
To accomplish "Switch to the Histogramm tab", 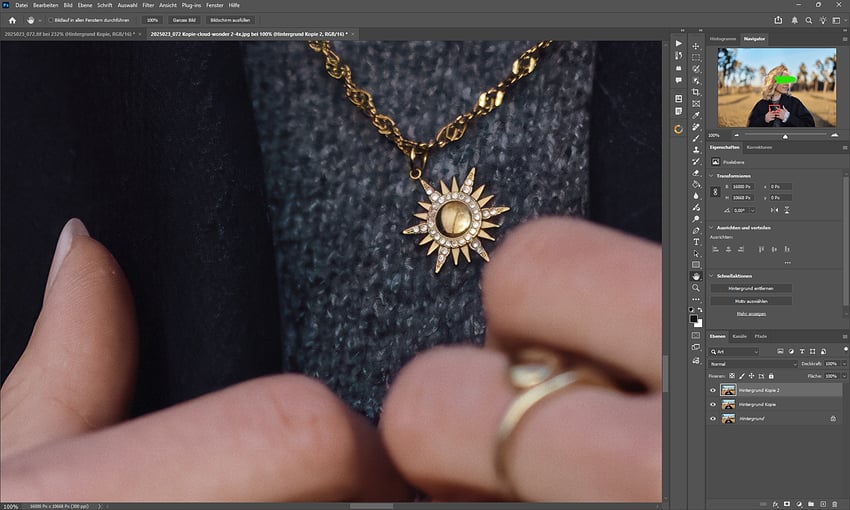I will click(x=724, y=38).
